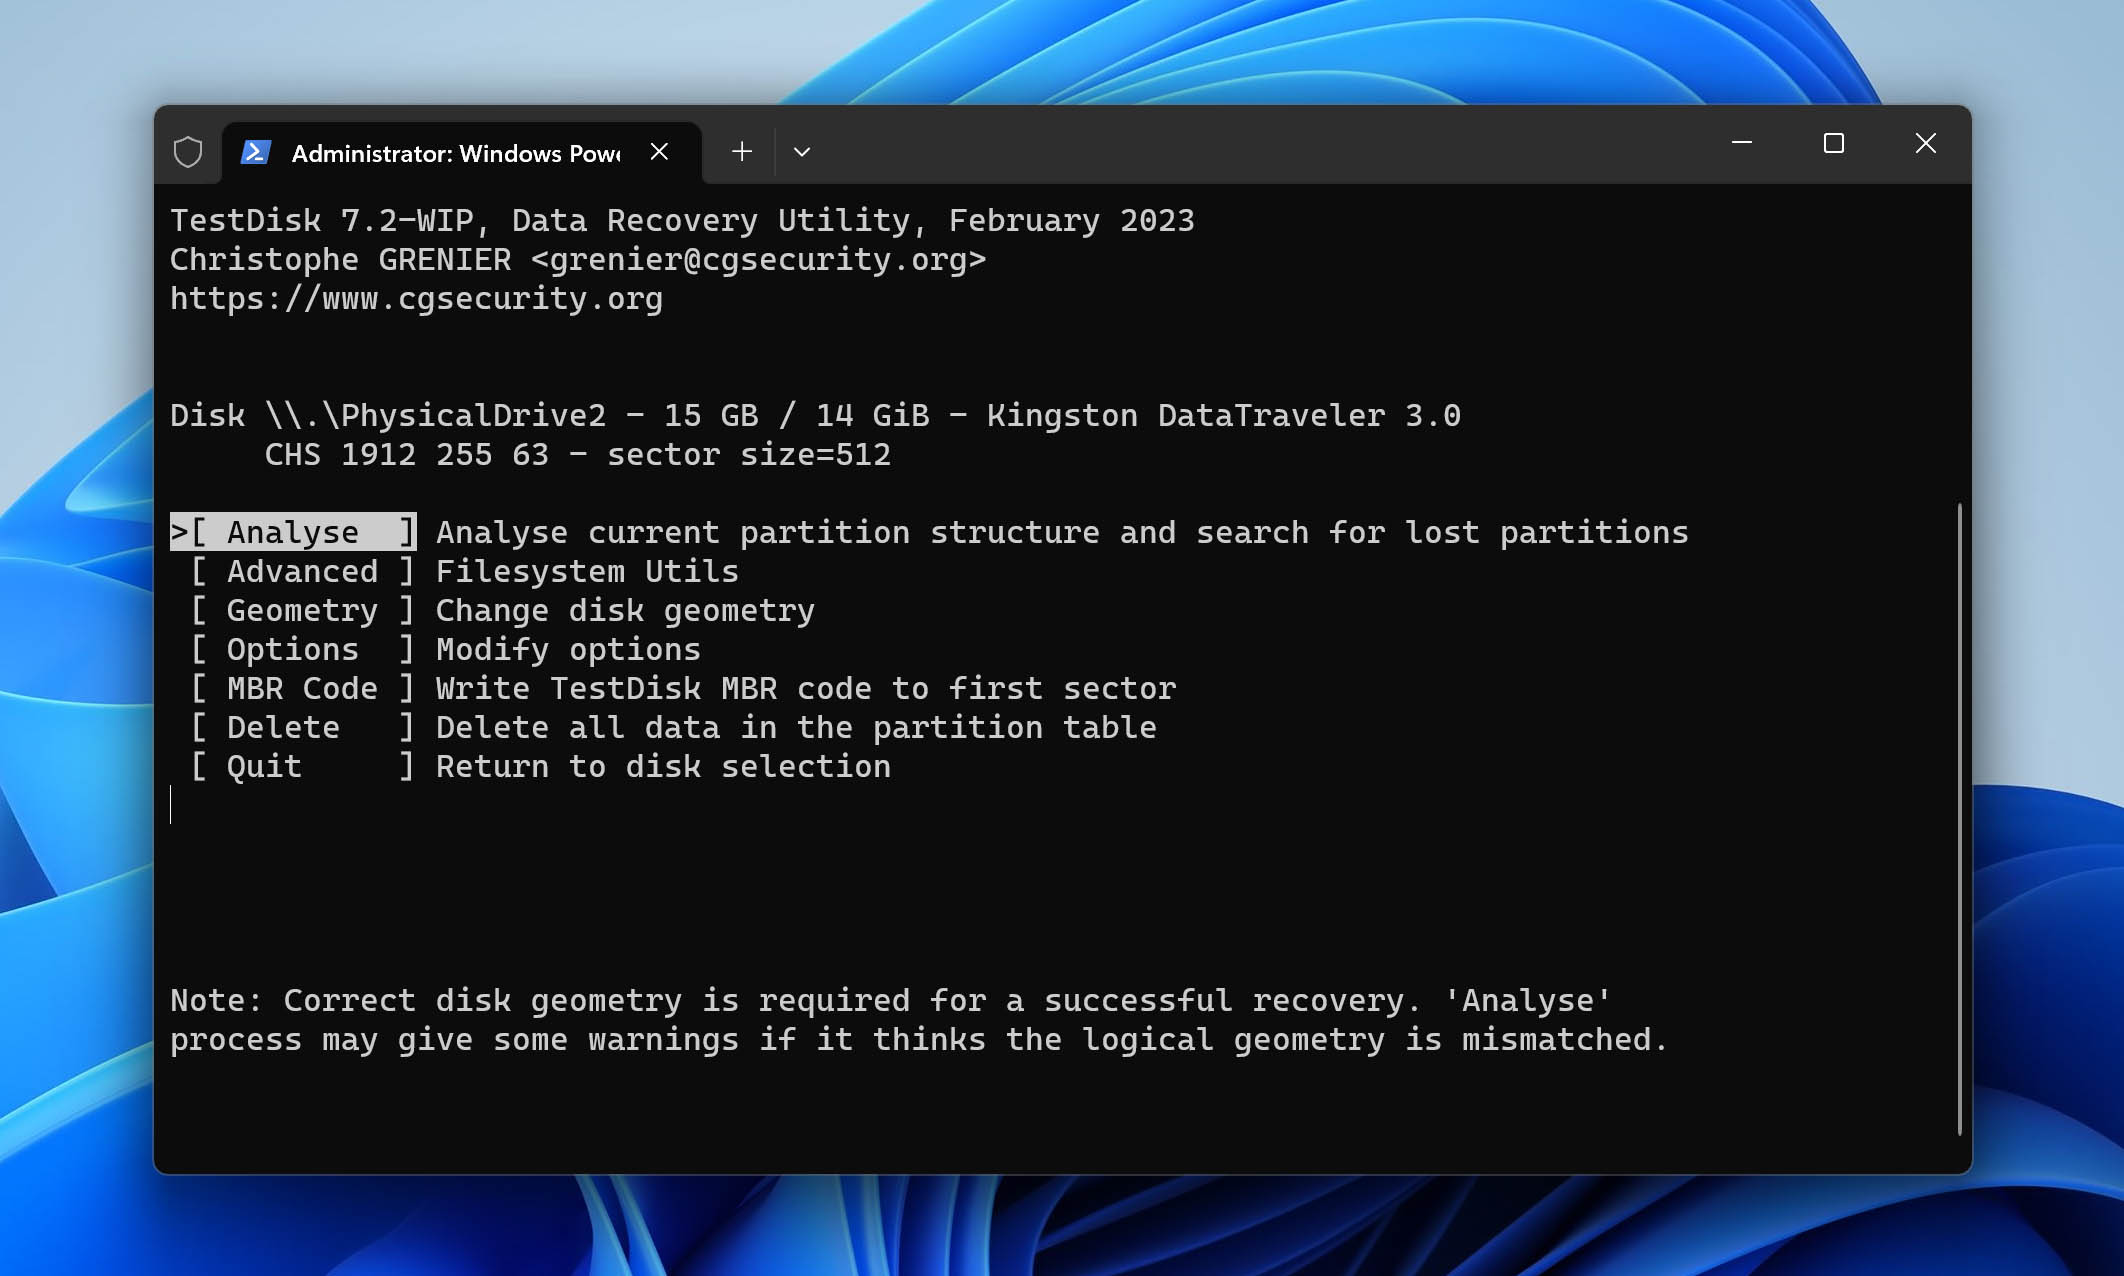Select the MBR Code menu option
The height and width of the screenshot is (1276, 2124).
302,688
